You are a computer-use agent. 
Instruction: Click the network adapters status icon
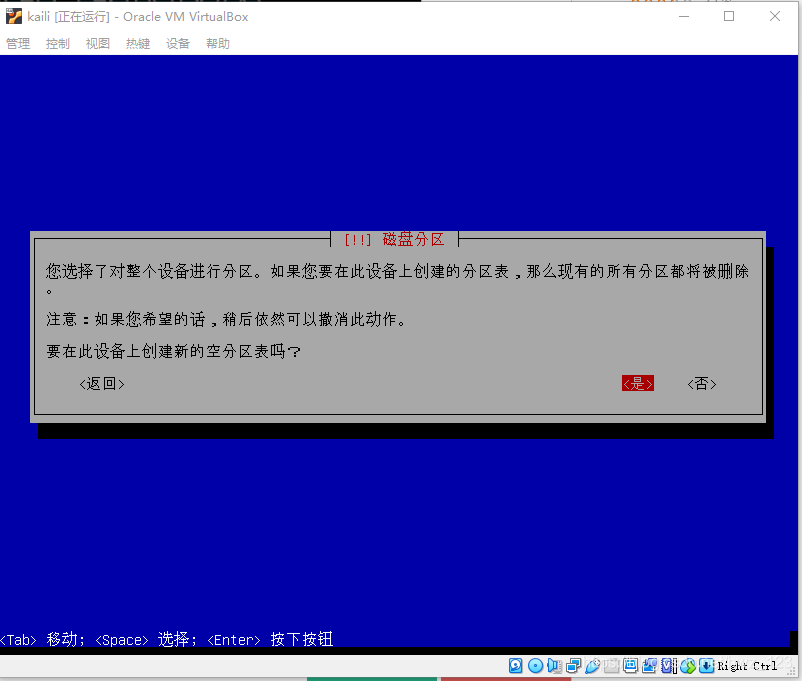point(573,665)
